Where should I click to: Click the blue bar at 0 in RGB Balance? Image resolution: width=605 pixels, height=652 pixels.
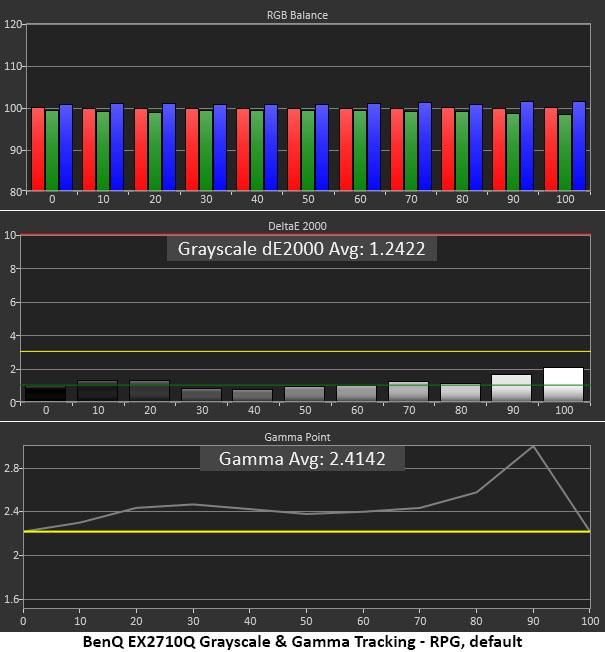point(66,148)
